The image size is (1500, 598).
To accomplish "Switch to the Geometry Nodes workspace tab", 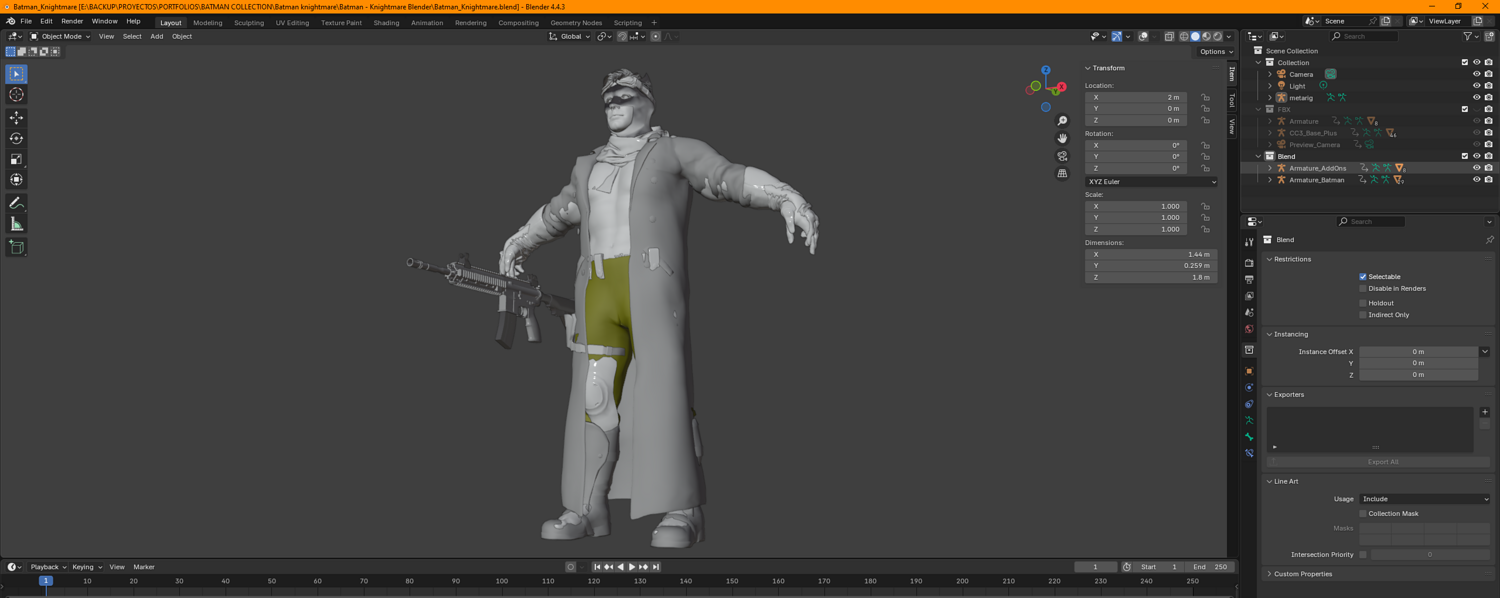I will [576, 23].
